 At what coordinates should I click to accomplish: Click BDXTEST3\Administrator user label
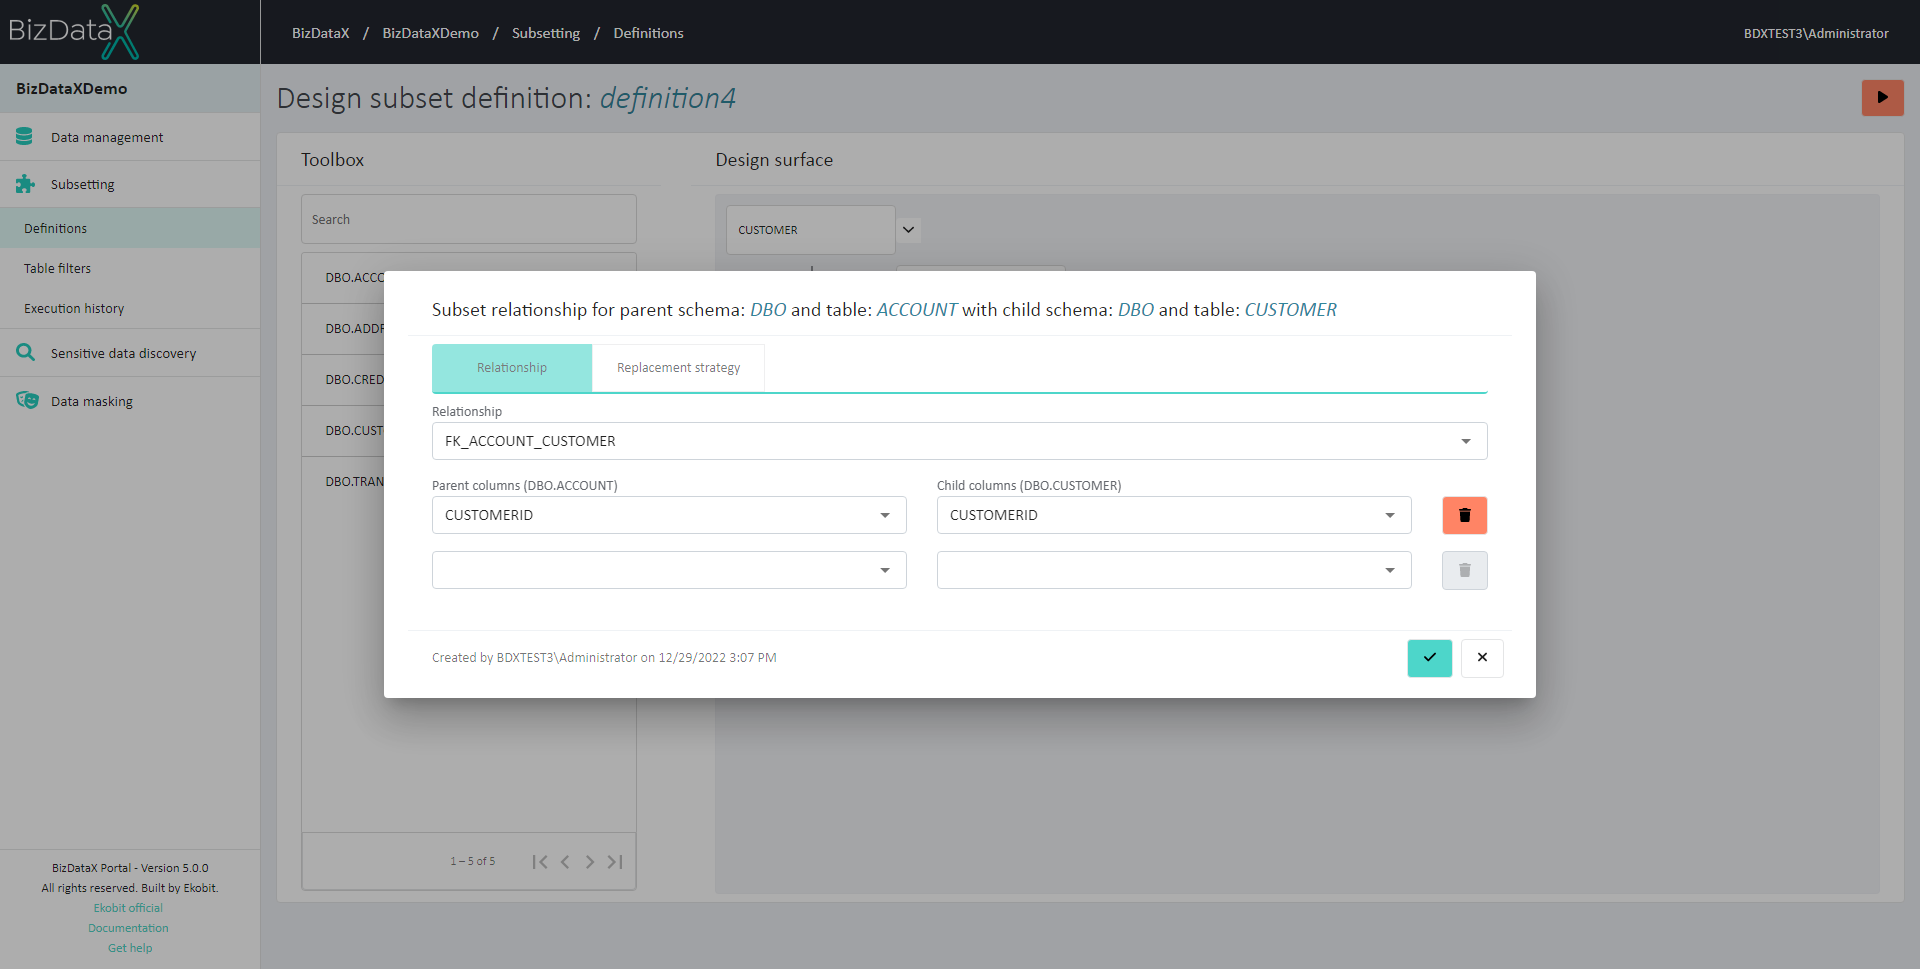pos(1816,33)
